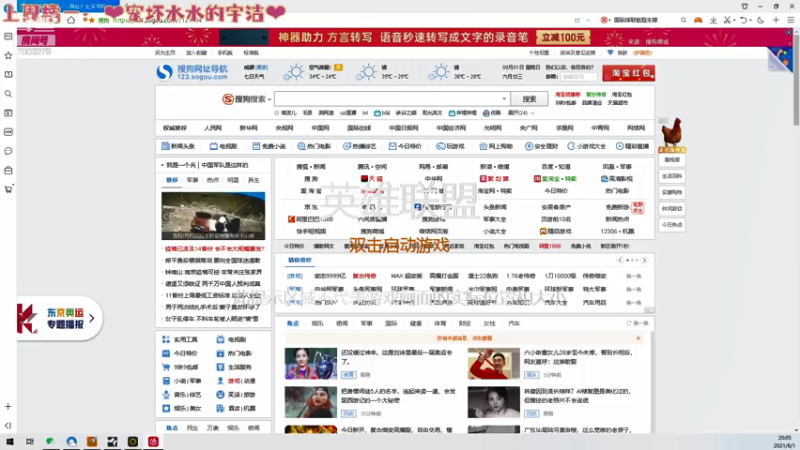Click the 立减100元 ad banner button
The image size is (800, 450).
pos(563,37)
